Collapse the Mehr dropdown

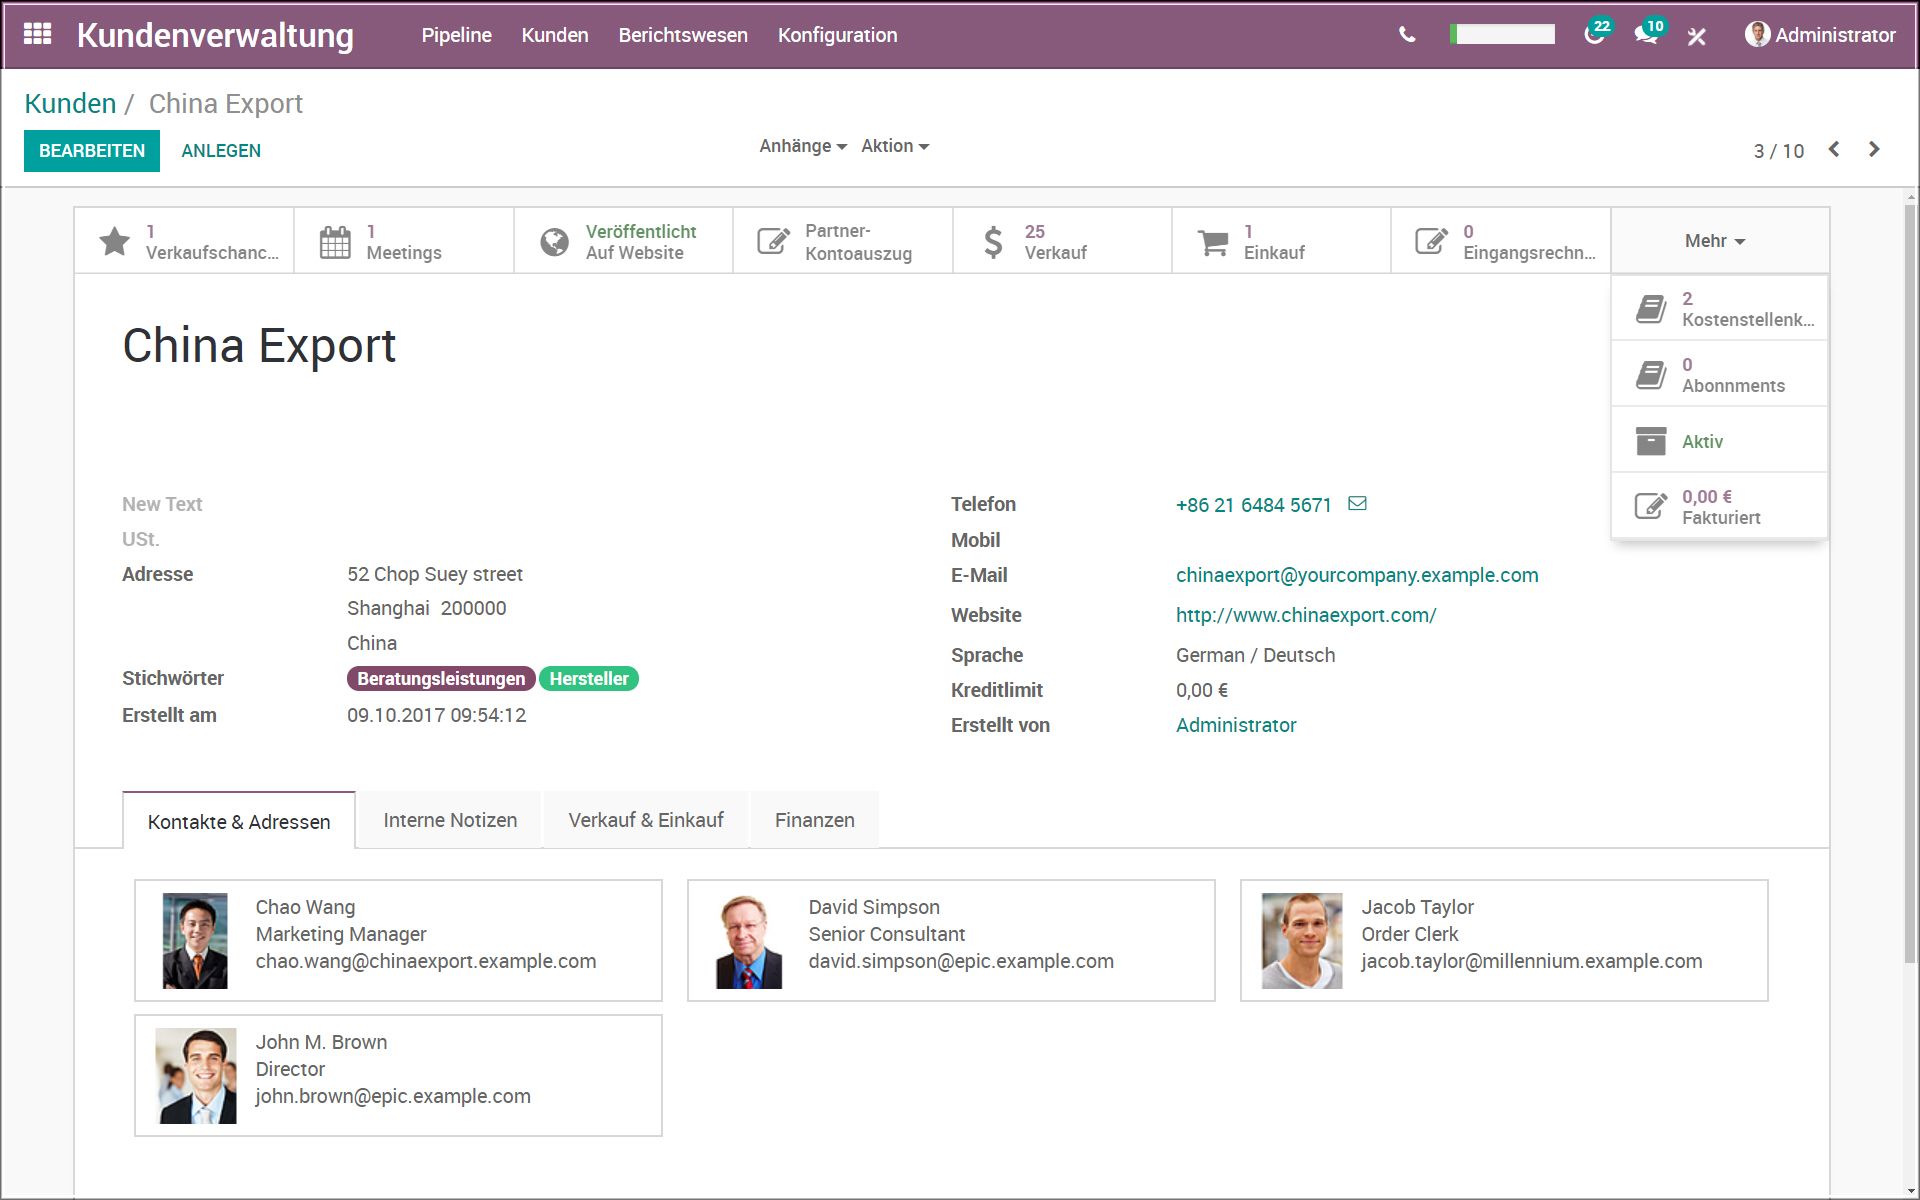(1714, 241)
